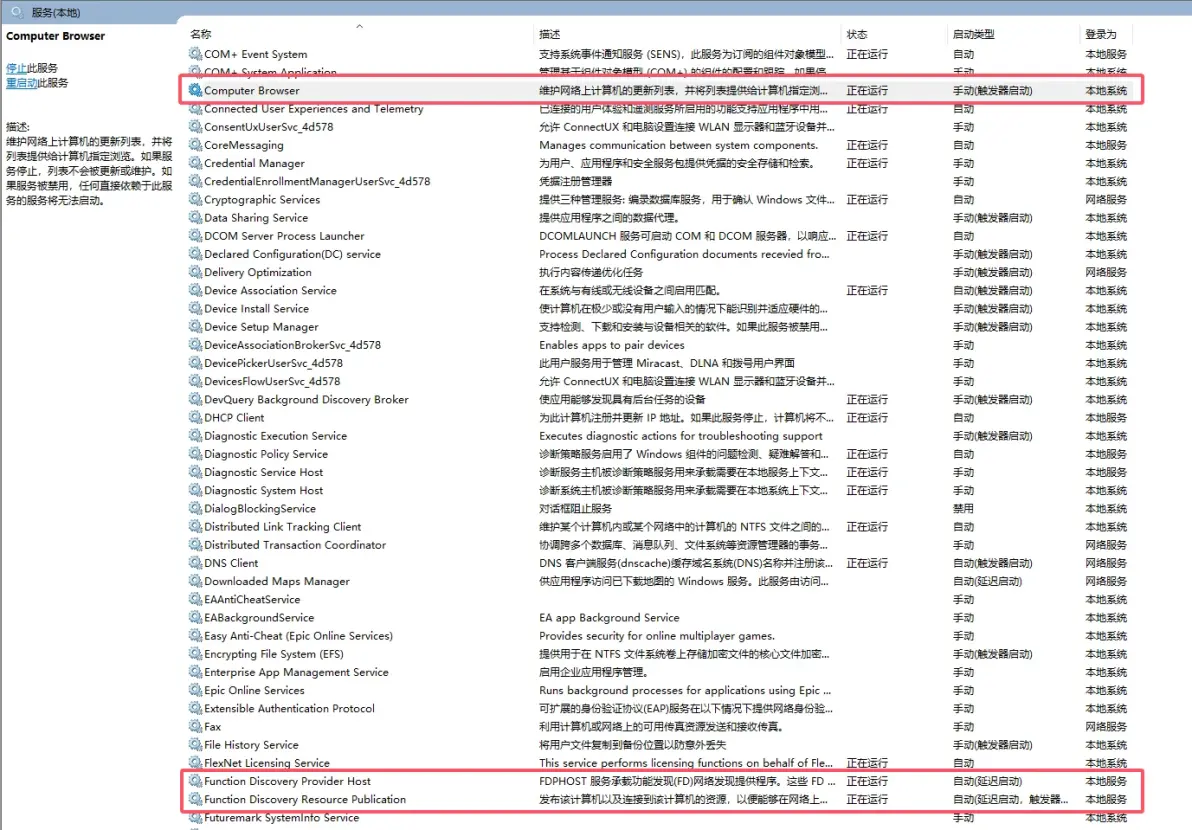Select Declared Configuration(DC) service row
This screenshot has height=830, width=1192.
click(659, 254)
